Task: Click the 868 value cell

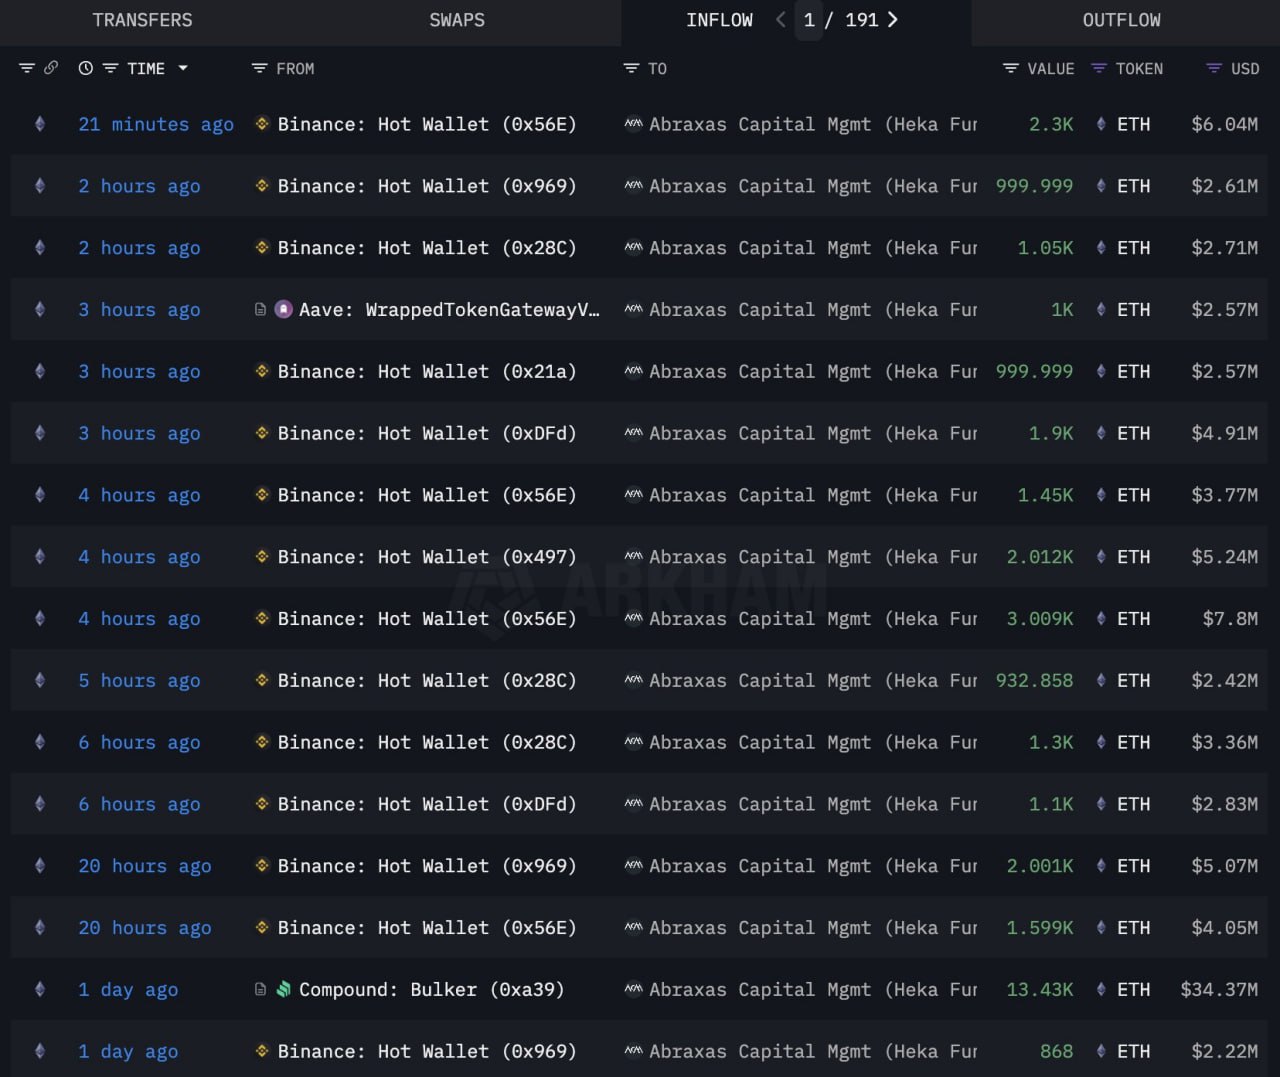Action: tap(1056, 1051)
